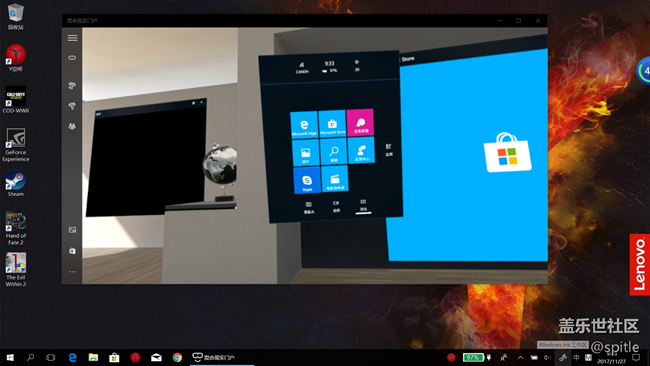Click the speaker volume icon in tray
650x366 pixels.
tap(547, 357)
